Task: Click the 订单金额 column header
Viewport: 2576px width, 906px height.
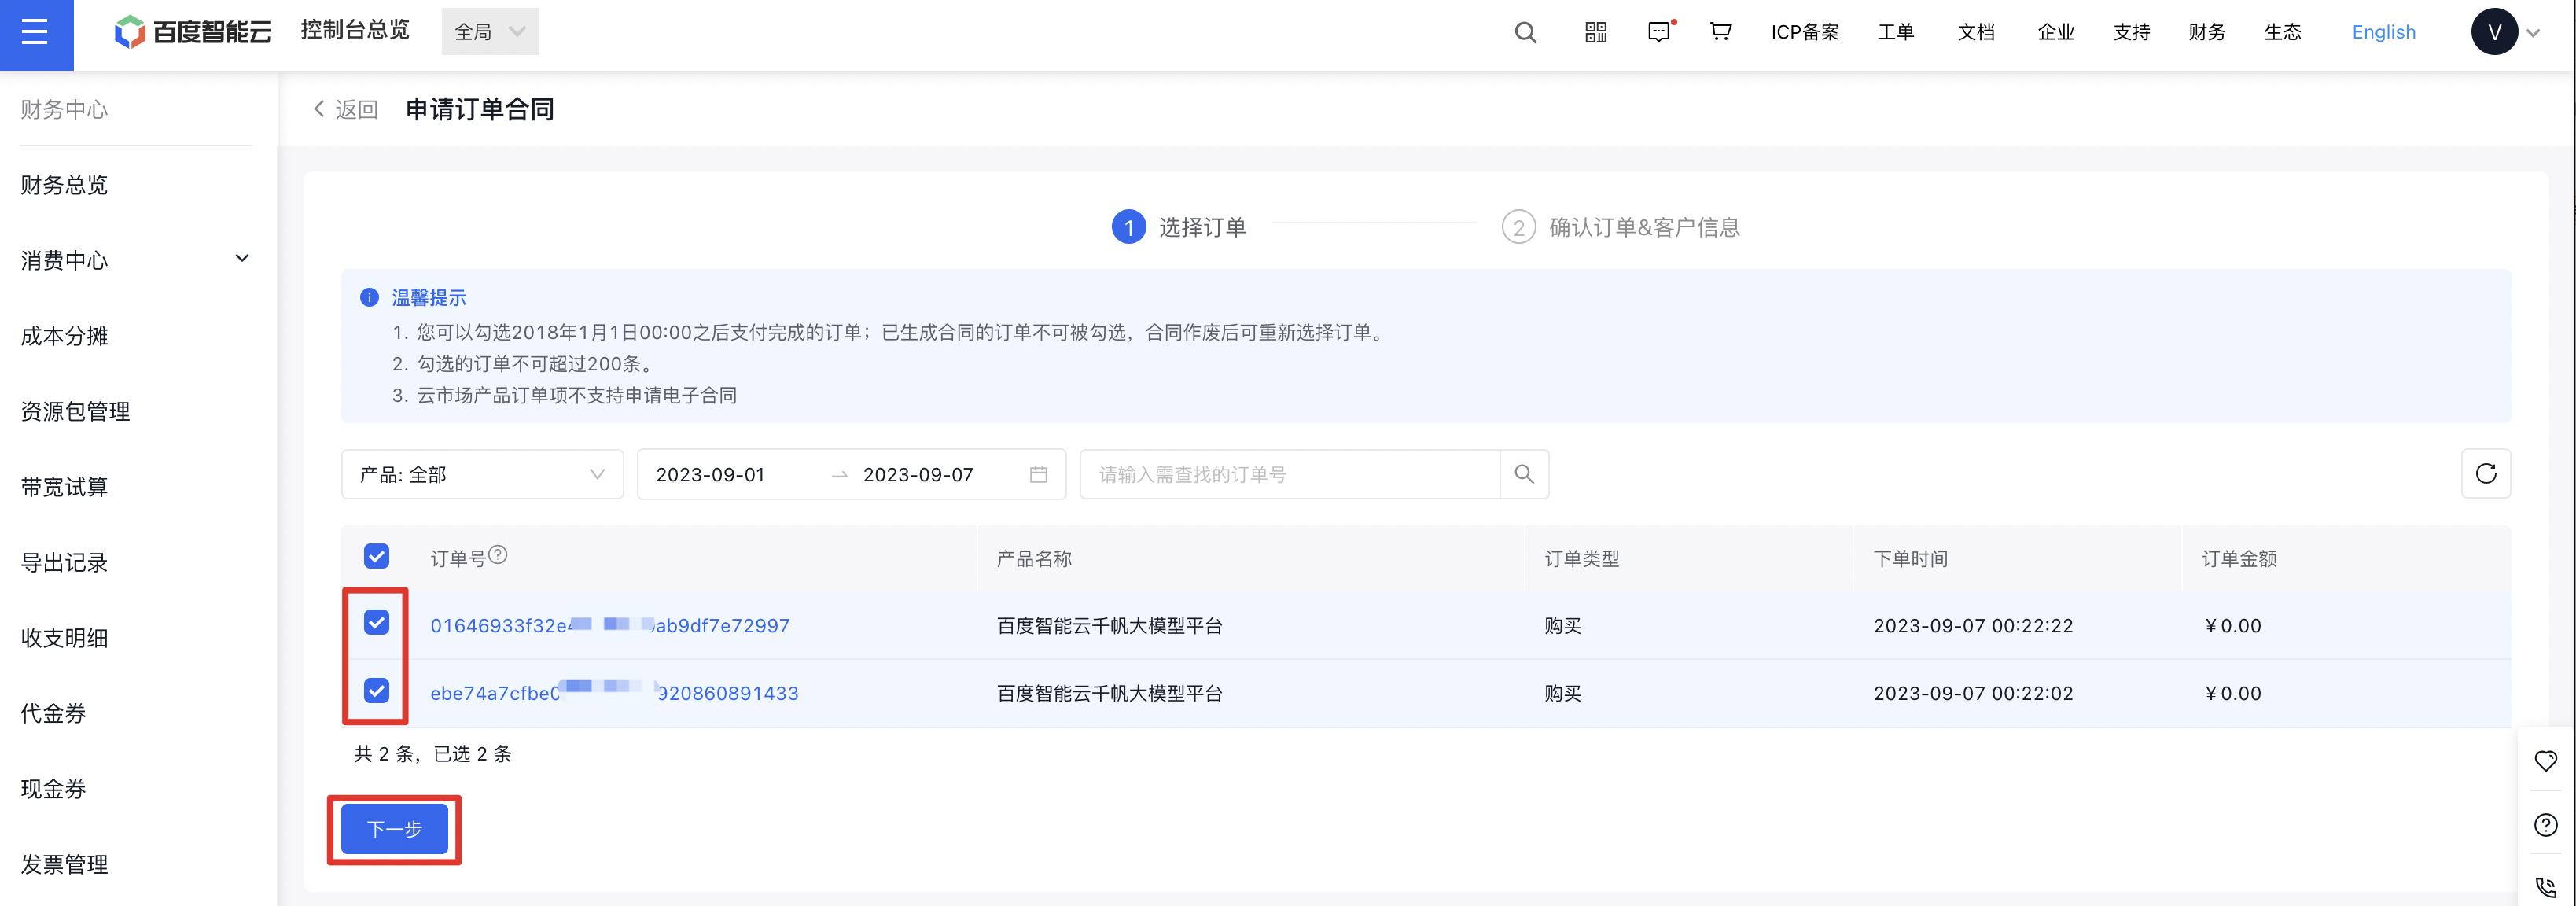Action: [2239, 559]
